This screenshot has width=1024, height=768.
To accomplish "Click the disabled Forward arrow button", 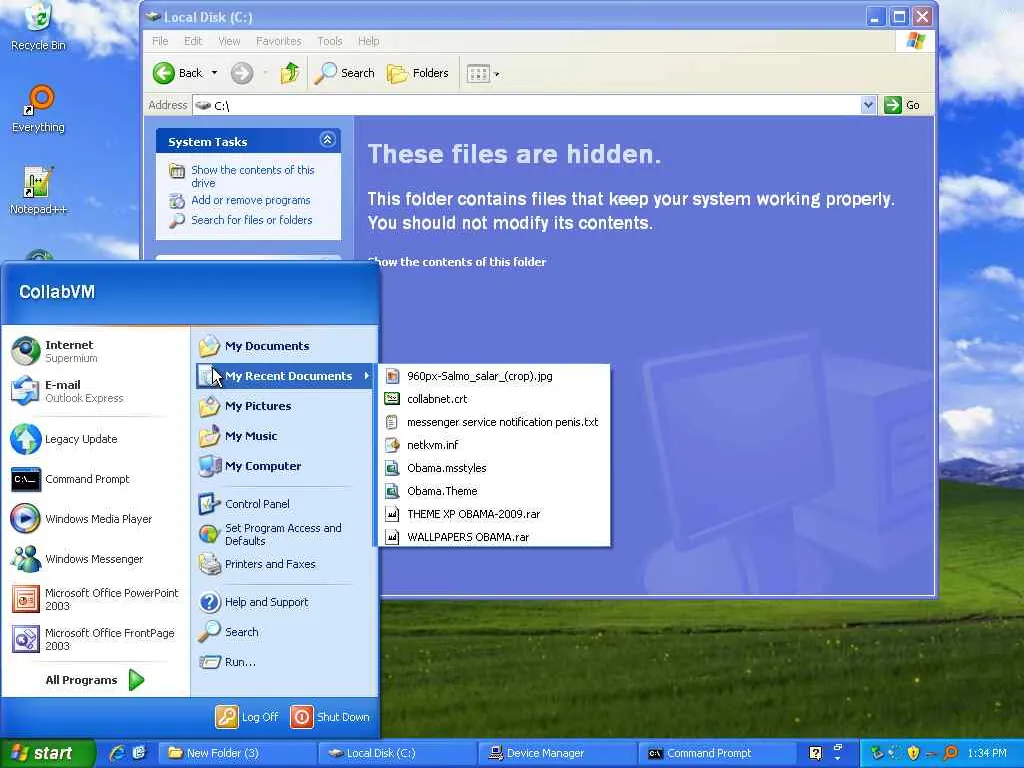I will click(242, 73).
